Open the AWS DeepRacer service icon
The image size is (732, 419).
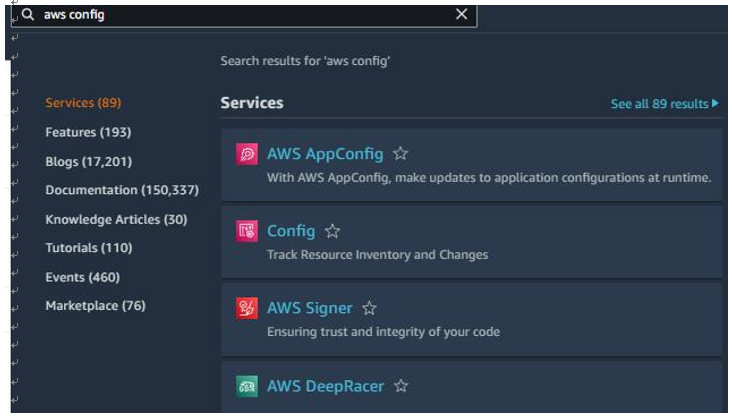(246, 386)
